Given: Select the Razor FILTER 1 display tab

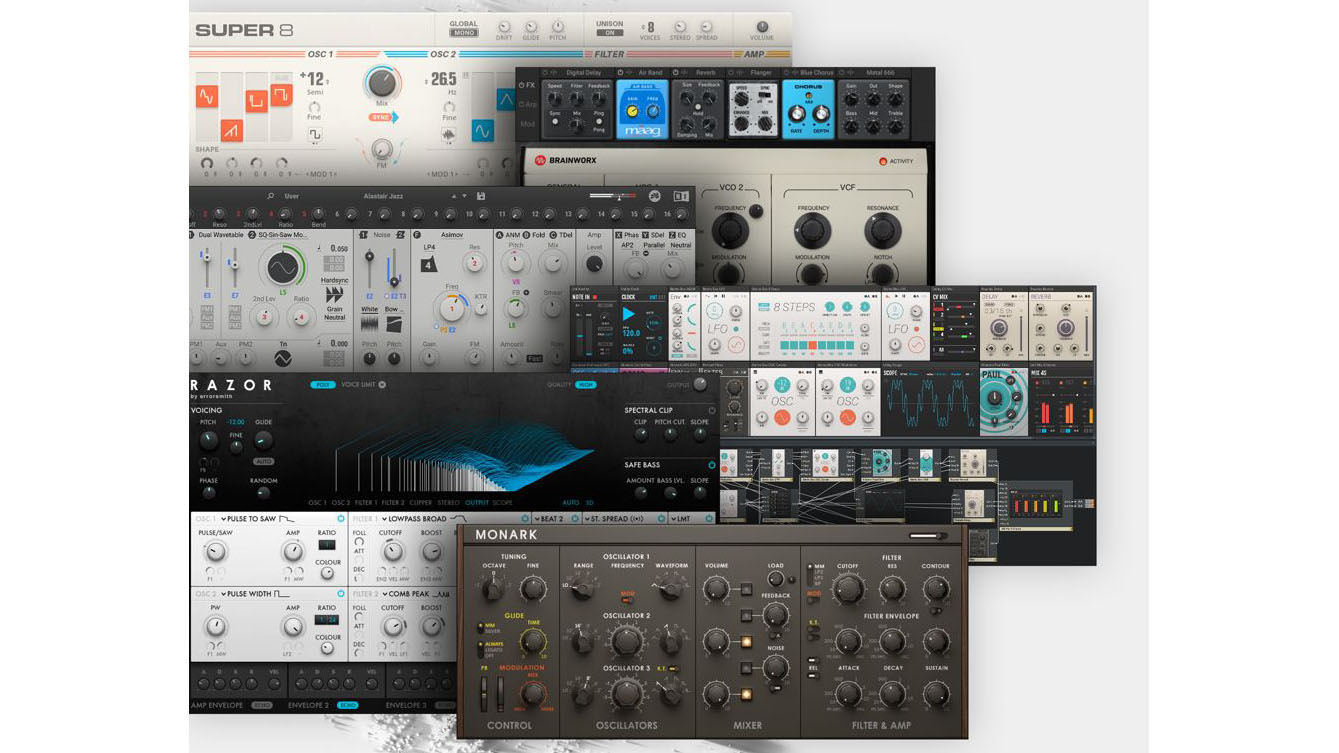Looking at the screenshot, I should coord(366,503).
